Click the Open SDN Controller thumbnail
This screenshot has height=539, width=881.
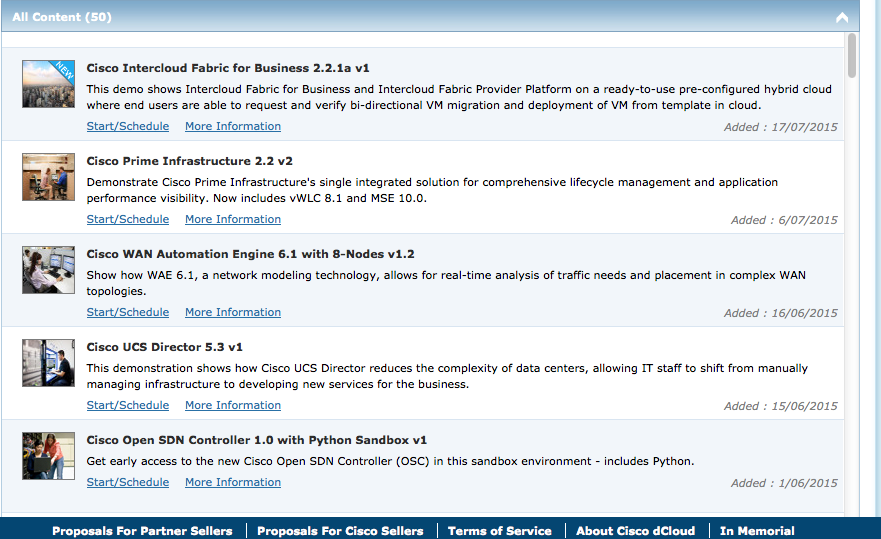(48, 456)
